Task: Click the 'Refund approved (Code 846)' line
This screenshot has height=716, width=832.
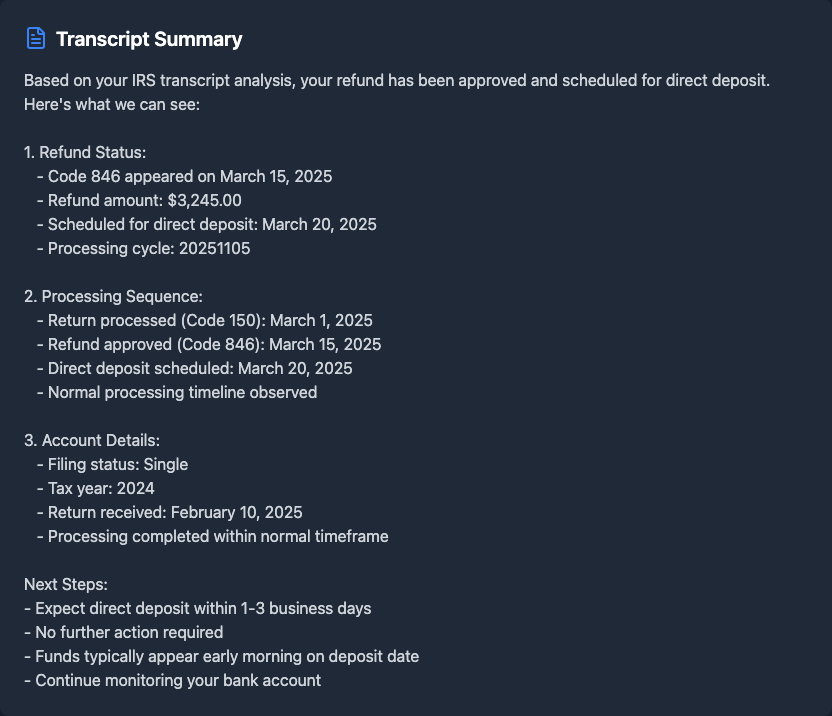Action: 214,344
